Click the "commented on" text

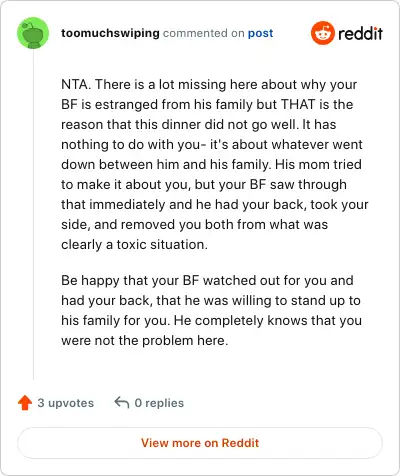point(204,33)
